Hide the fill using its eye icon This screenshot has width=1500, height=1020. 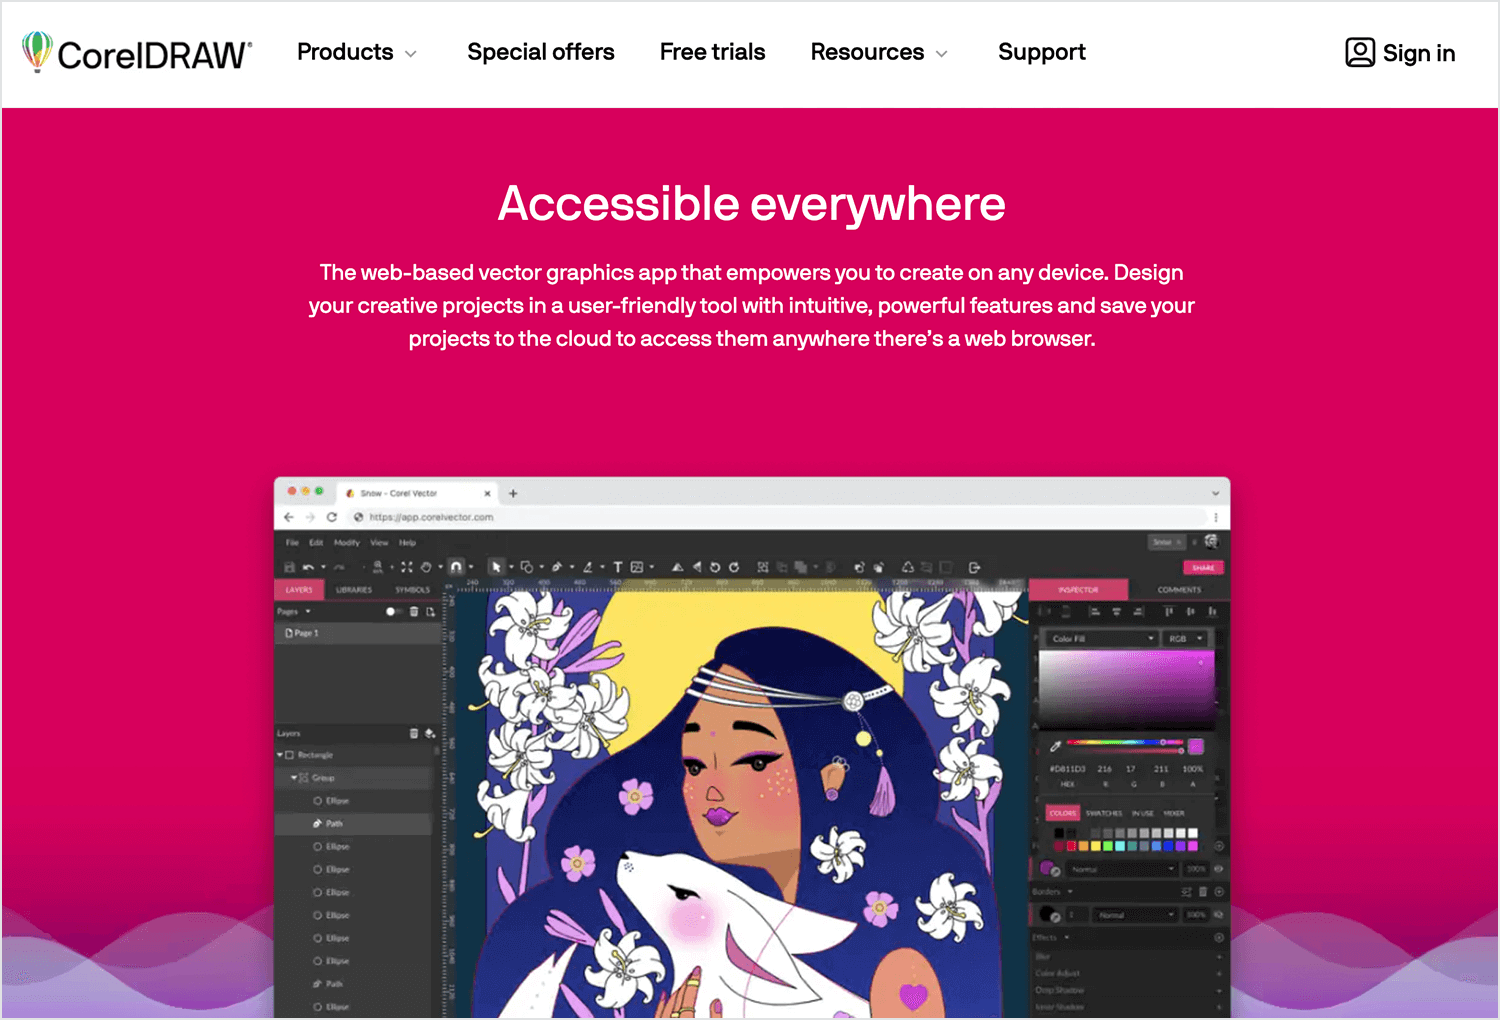pos(1219,869)
